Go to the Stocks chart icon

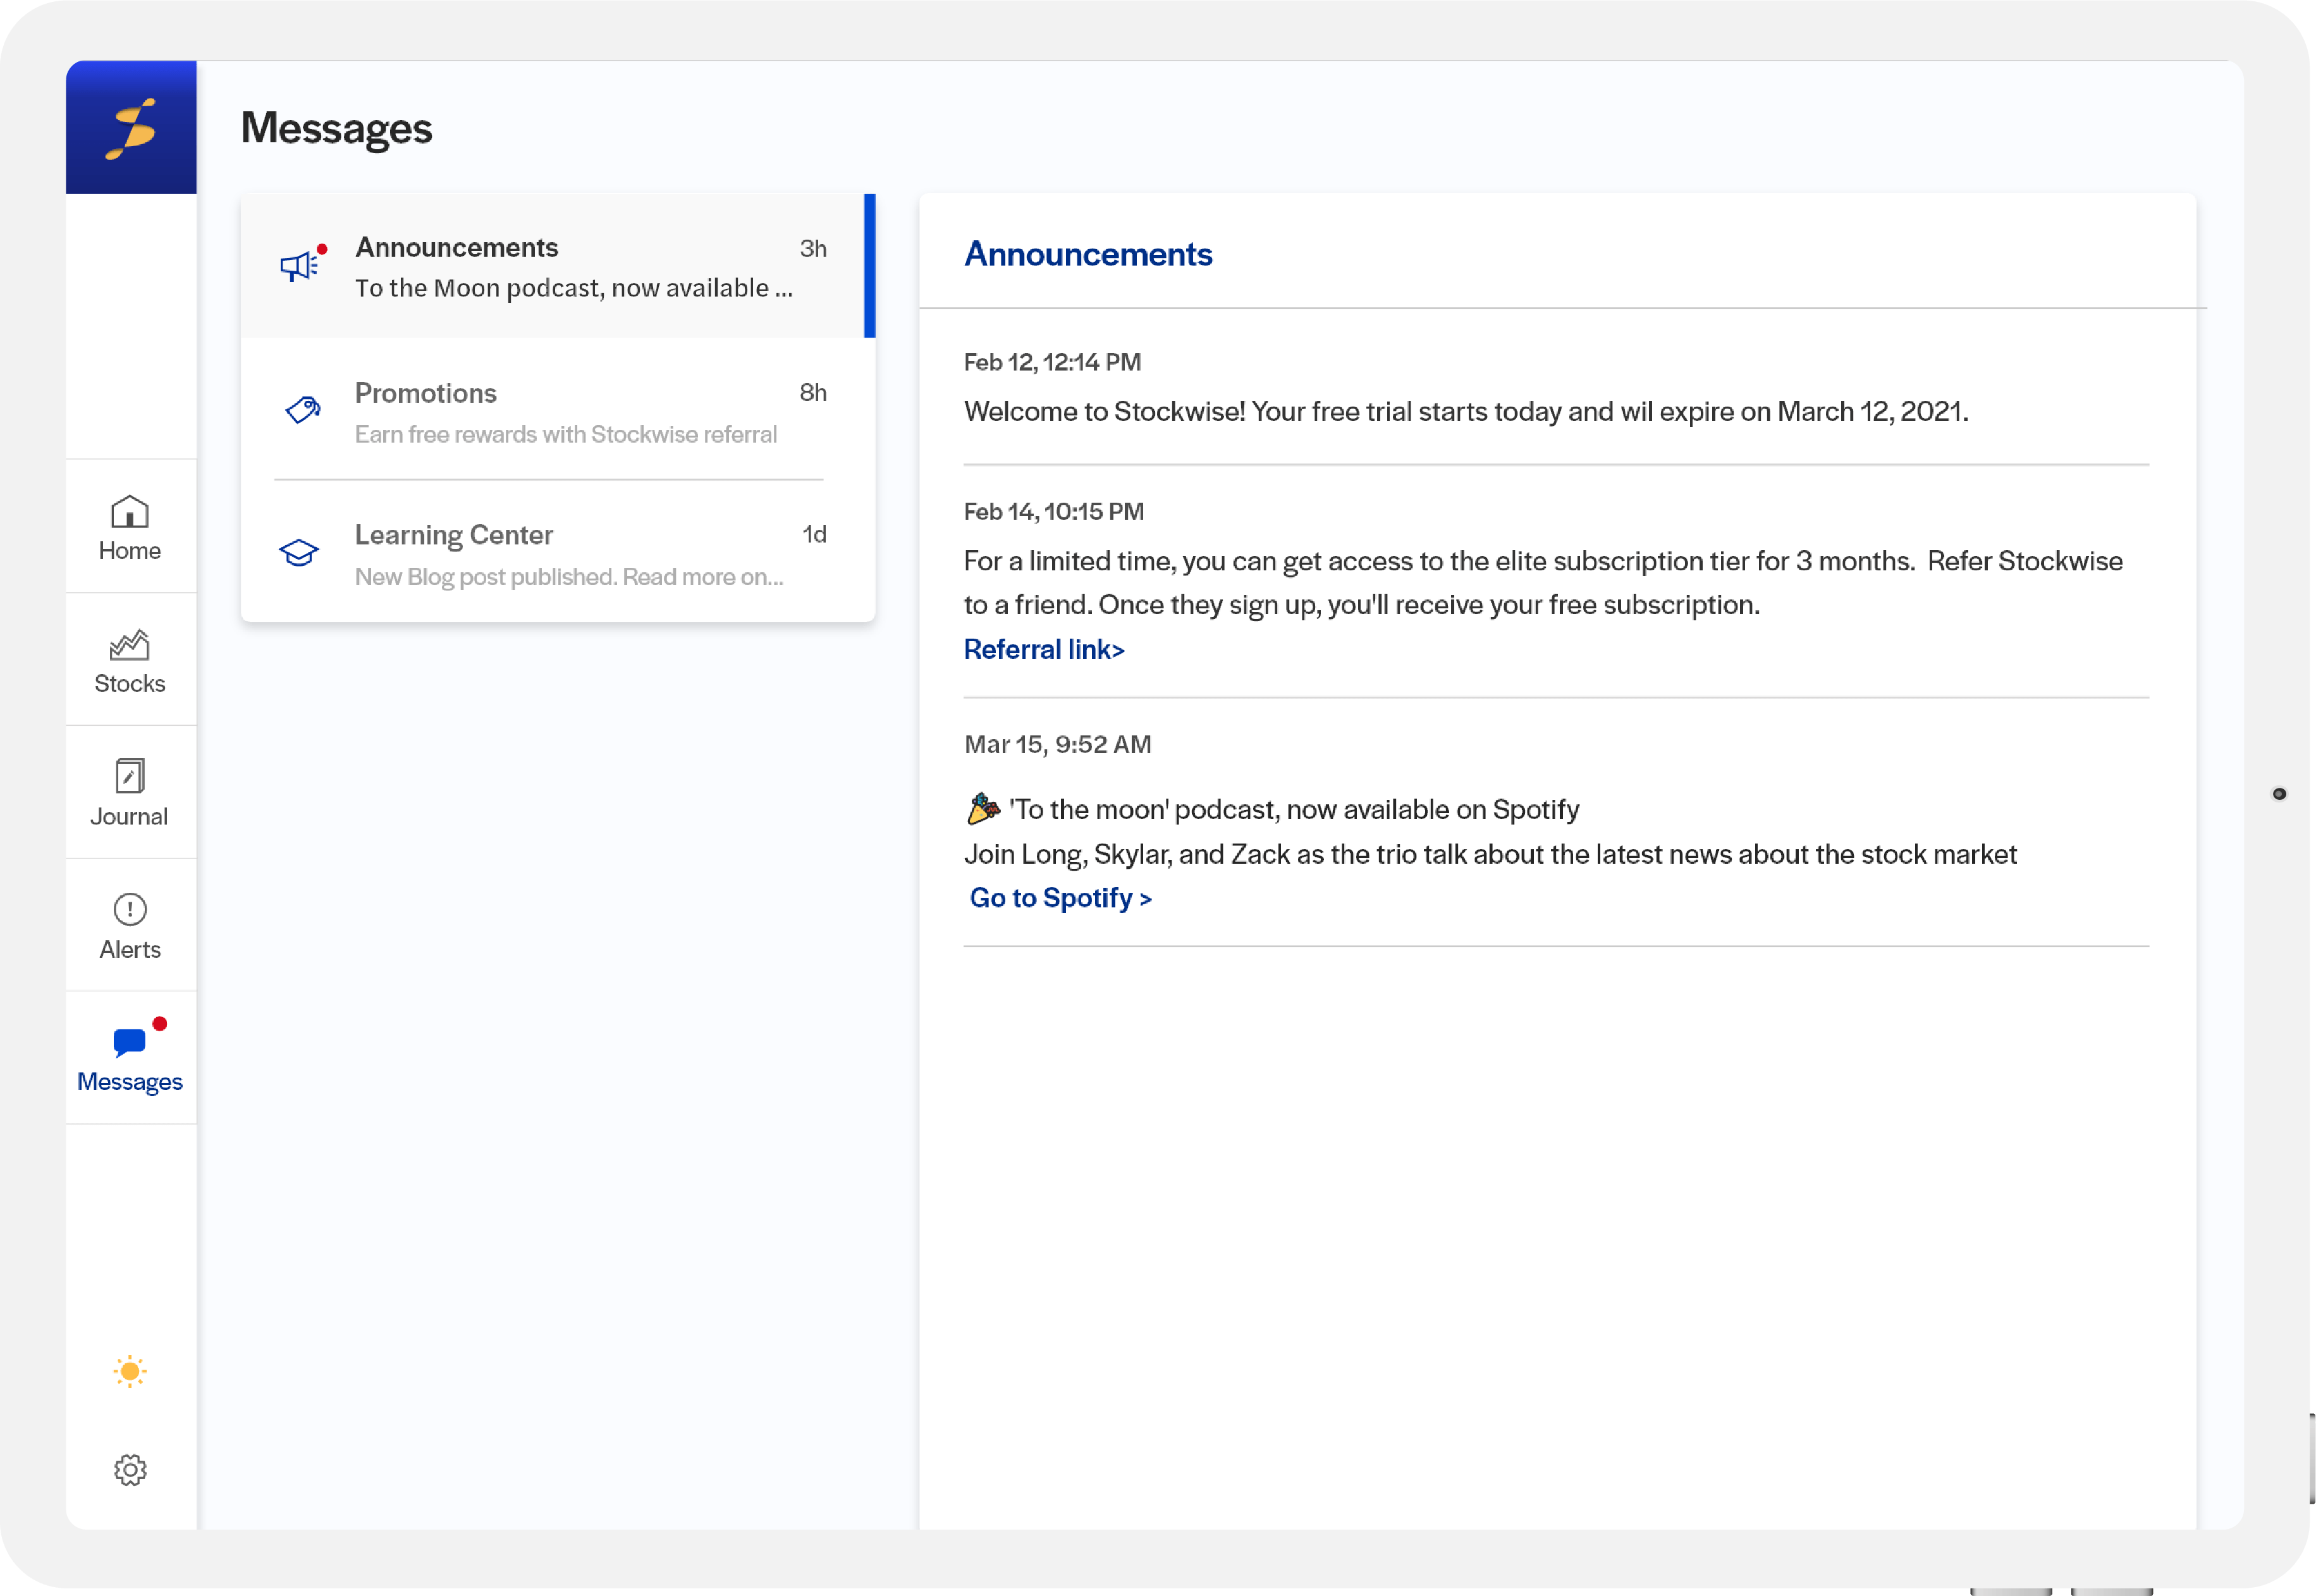click(x=130, y=645)
